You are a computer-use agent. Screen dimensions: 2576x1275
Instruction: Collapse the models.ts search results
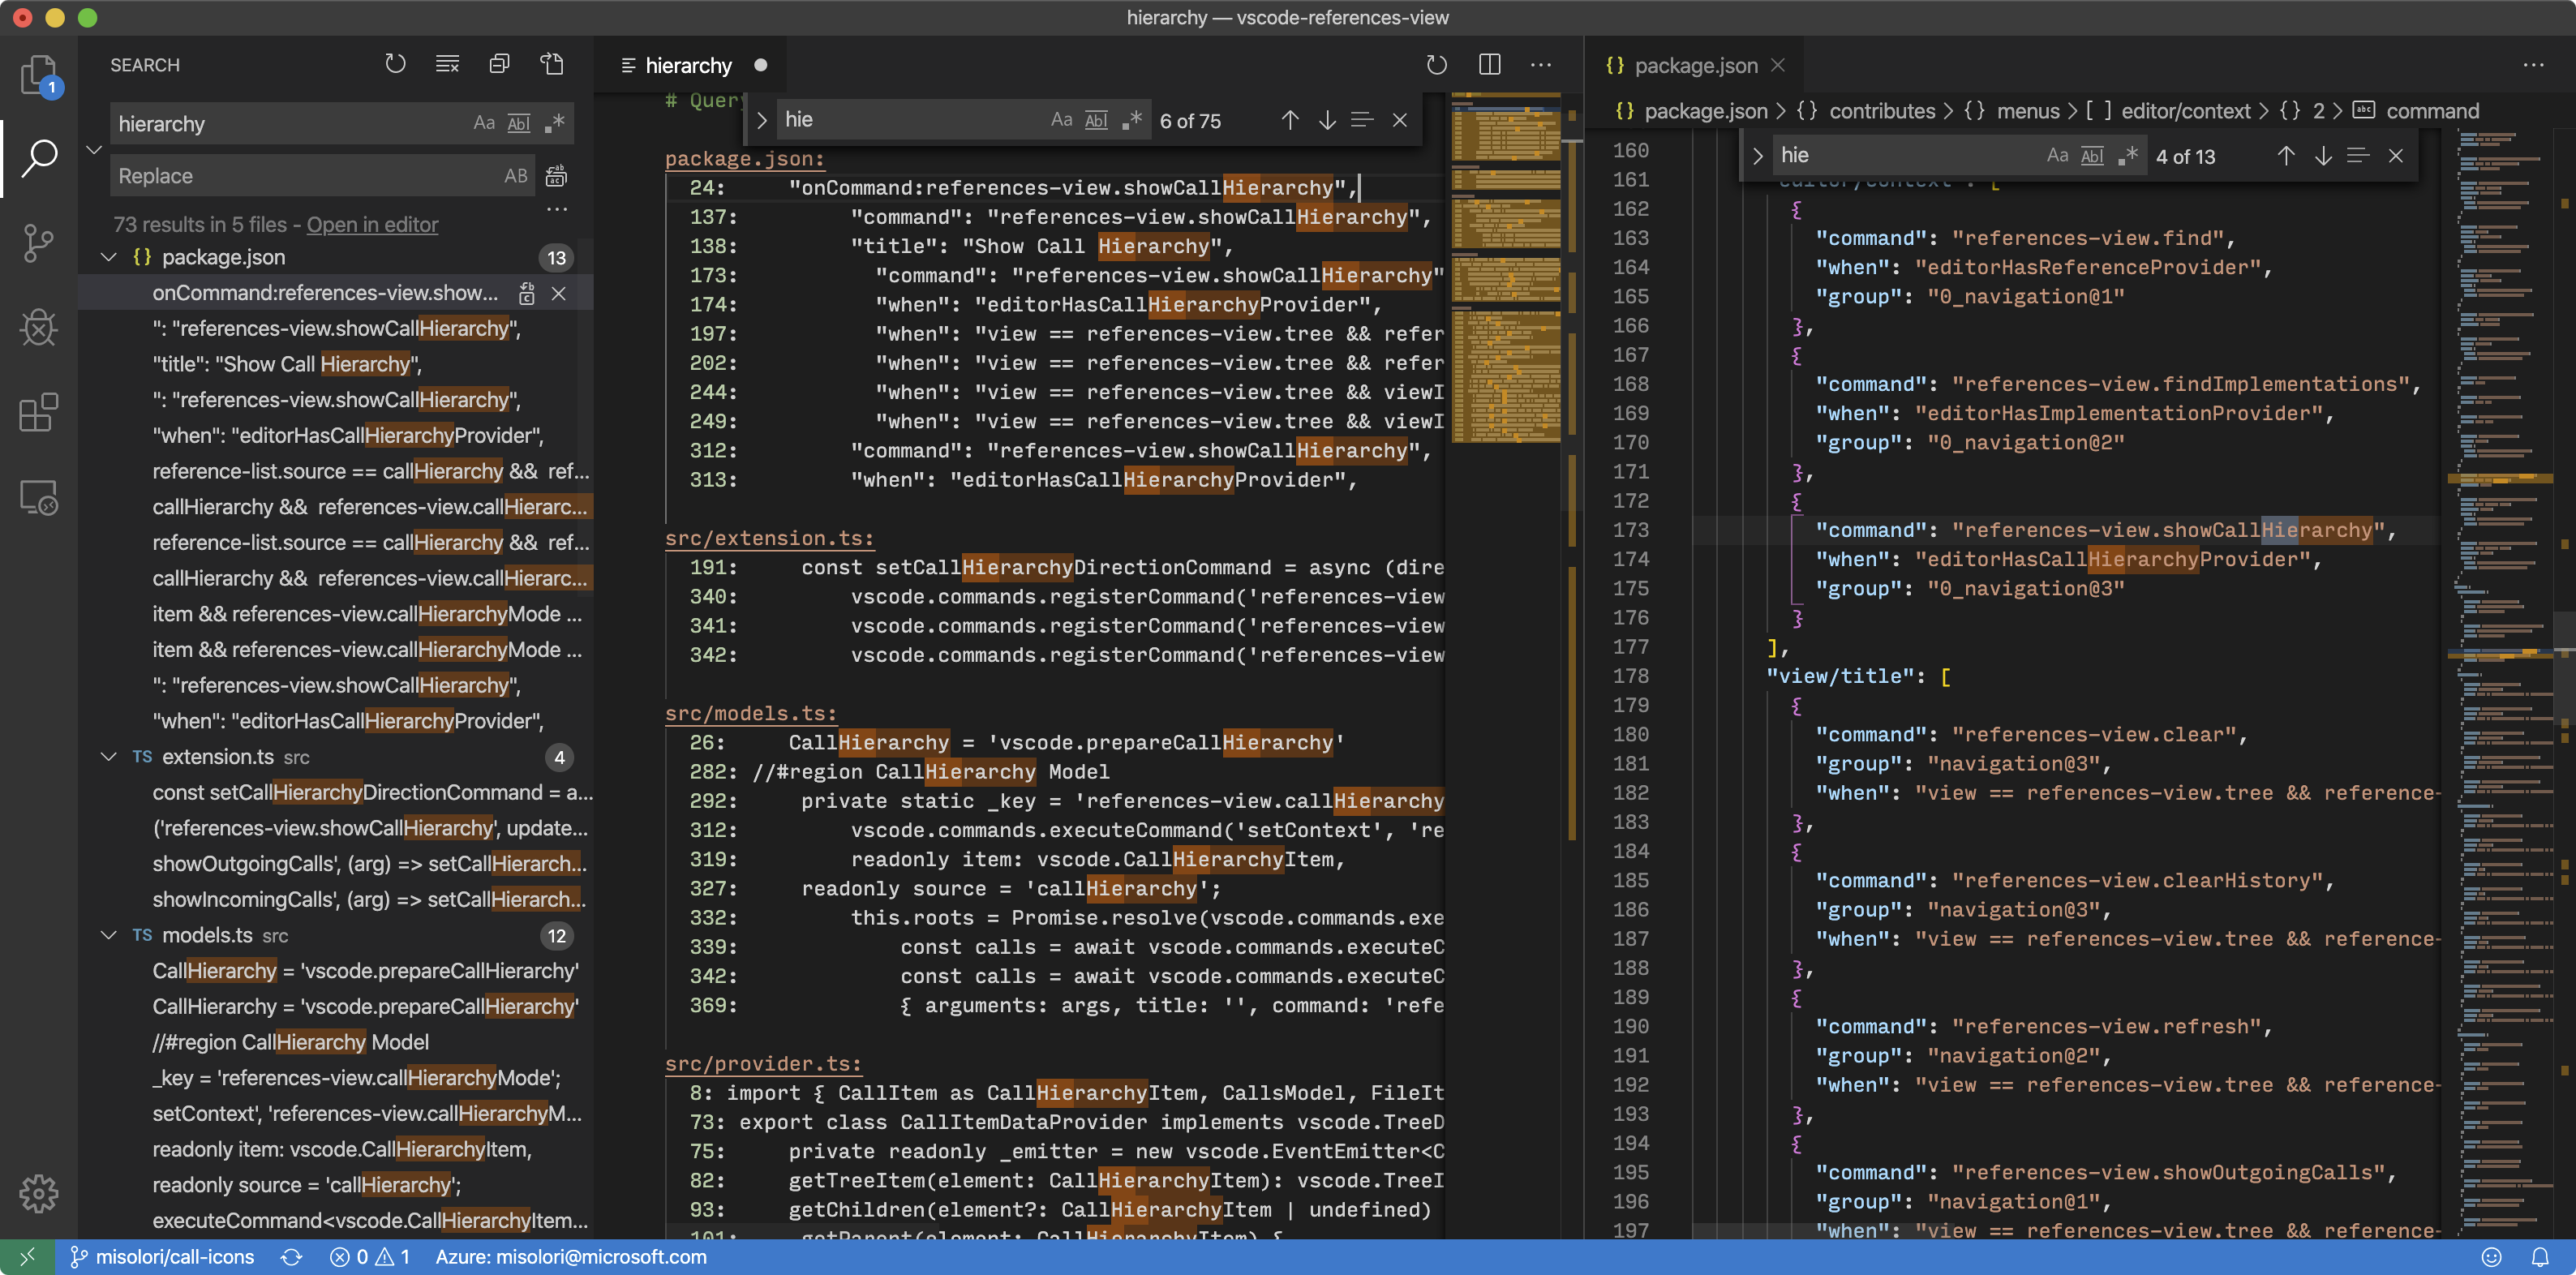click(109, 935)
